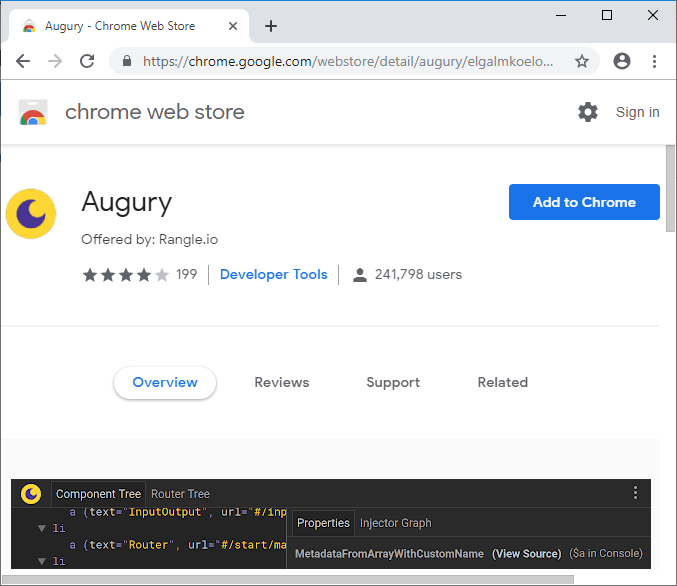
Task: Open the Support tab
Action: coord(393,383)
